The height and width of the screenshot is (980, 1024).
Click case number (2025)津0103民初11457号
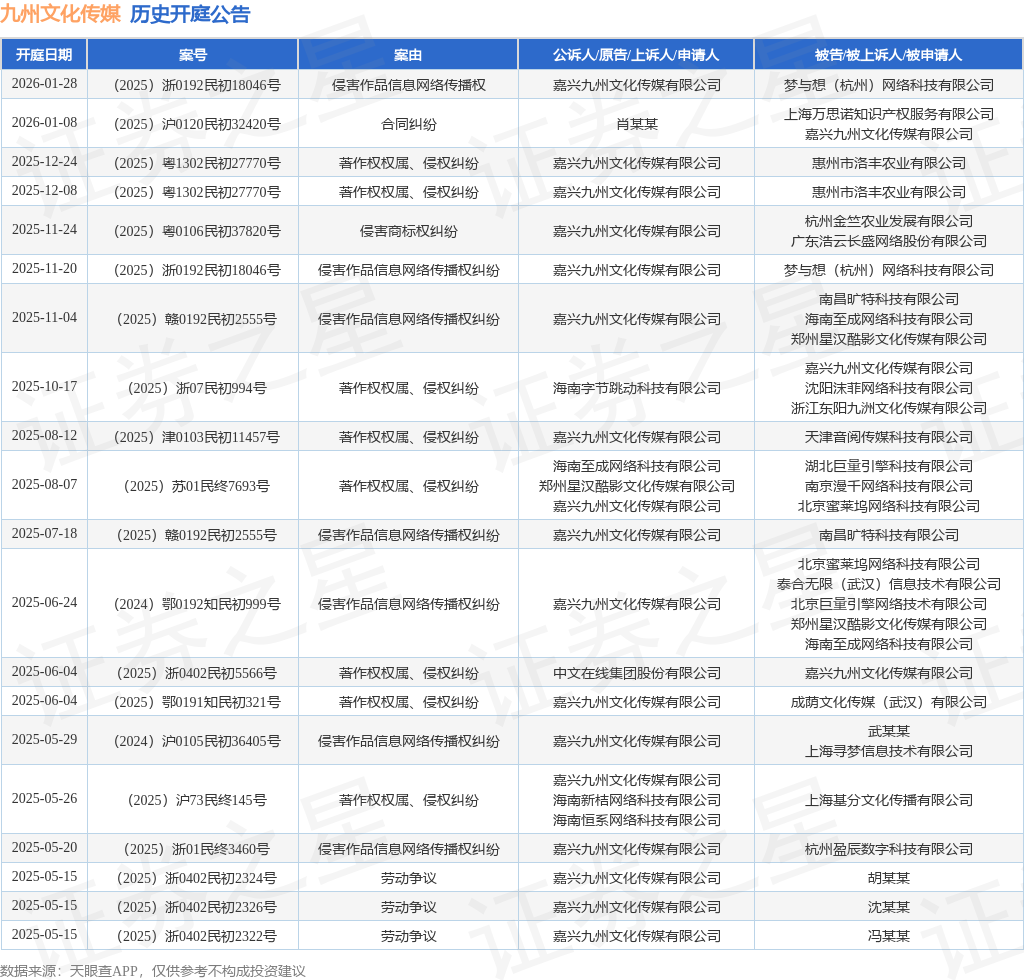(197, 437)
